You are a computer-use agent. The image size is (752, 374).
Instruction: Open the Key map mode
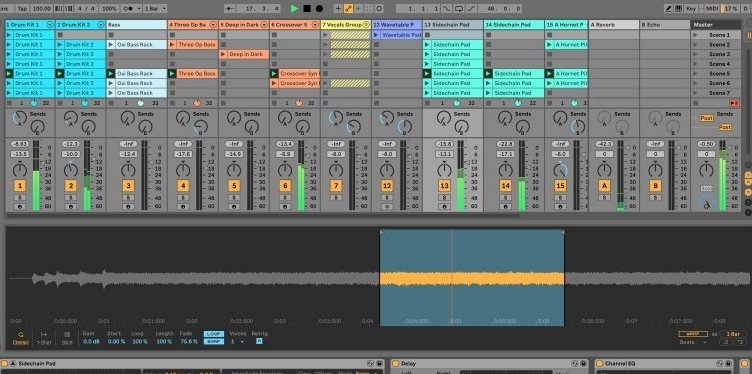coord(691,9)
